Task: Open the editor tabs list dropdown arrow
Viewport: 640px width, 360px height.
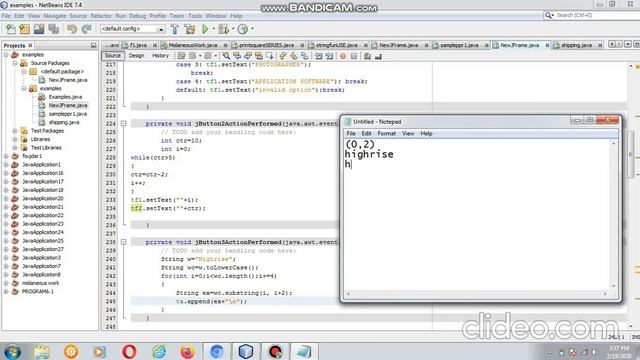Action: [628, 44]
